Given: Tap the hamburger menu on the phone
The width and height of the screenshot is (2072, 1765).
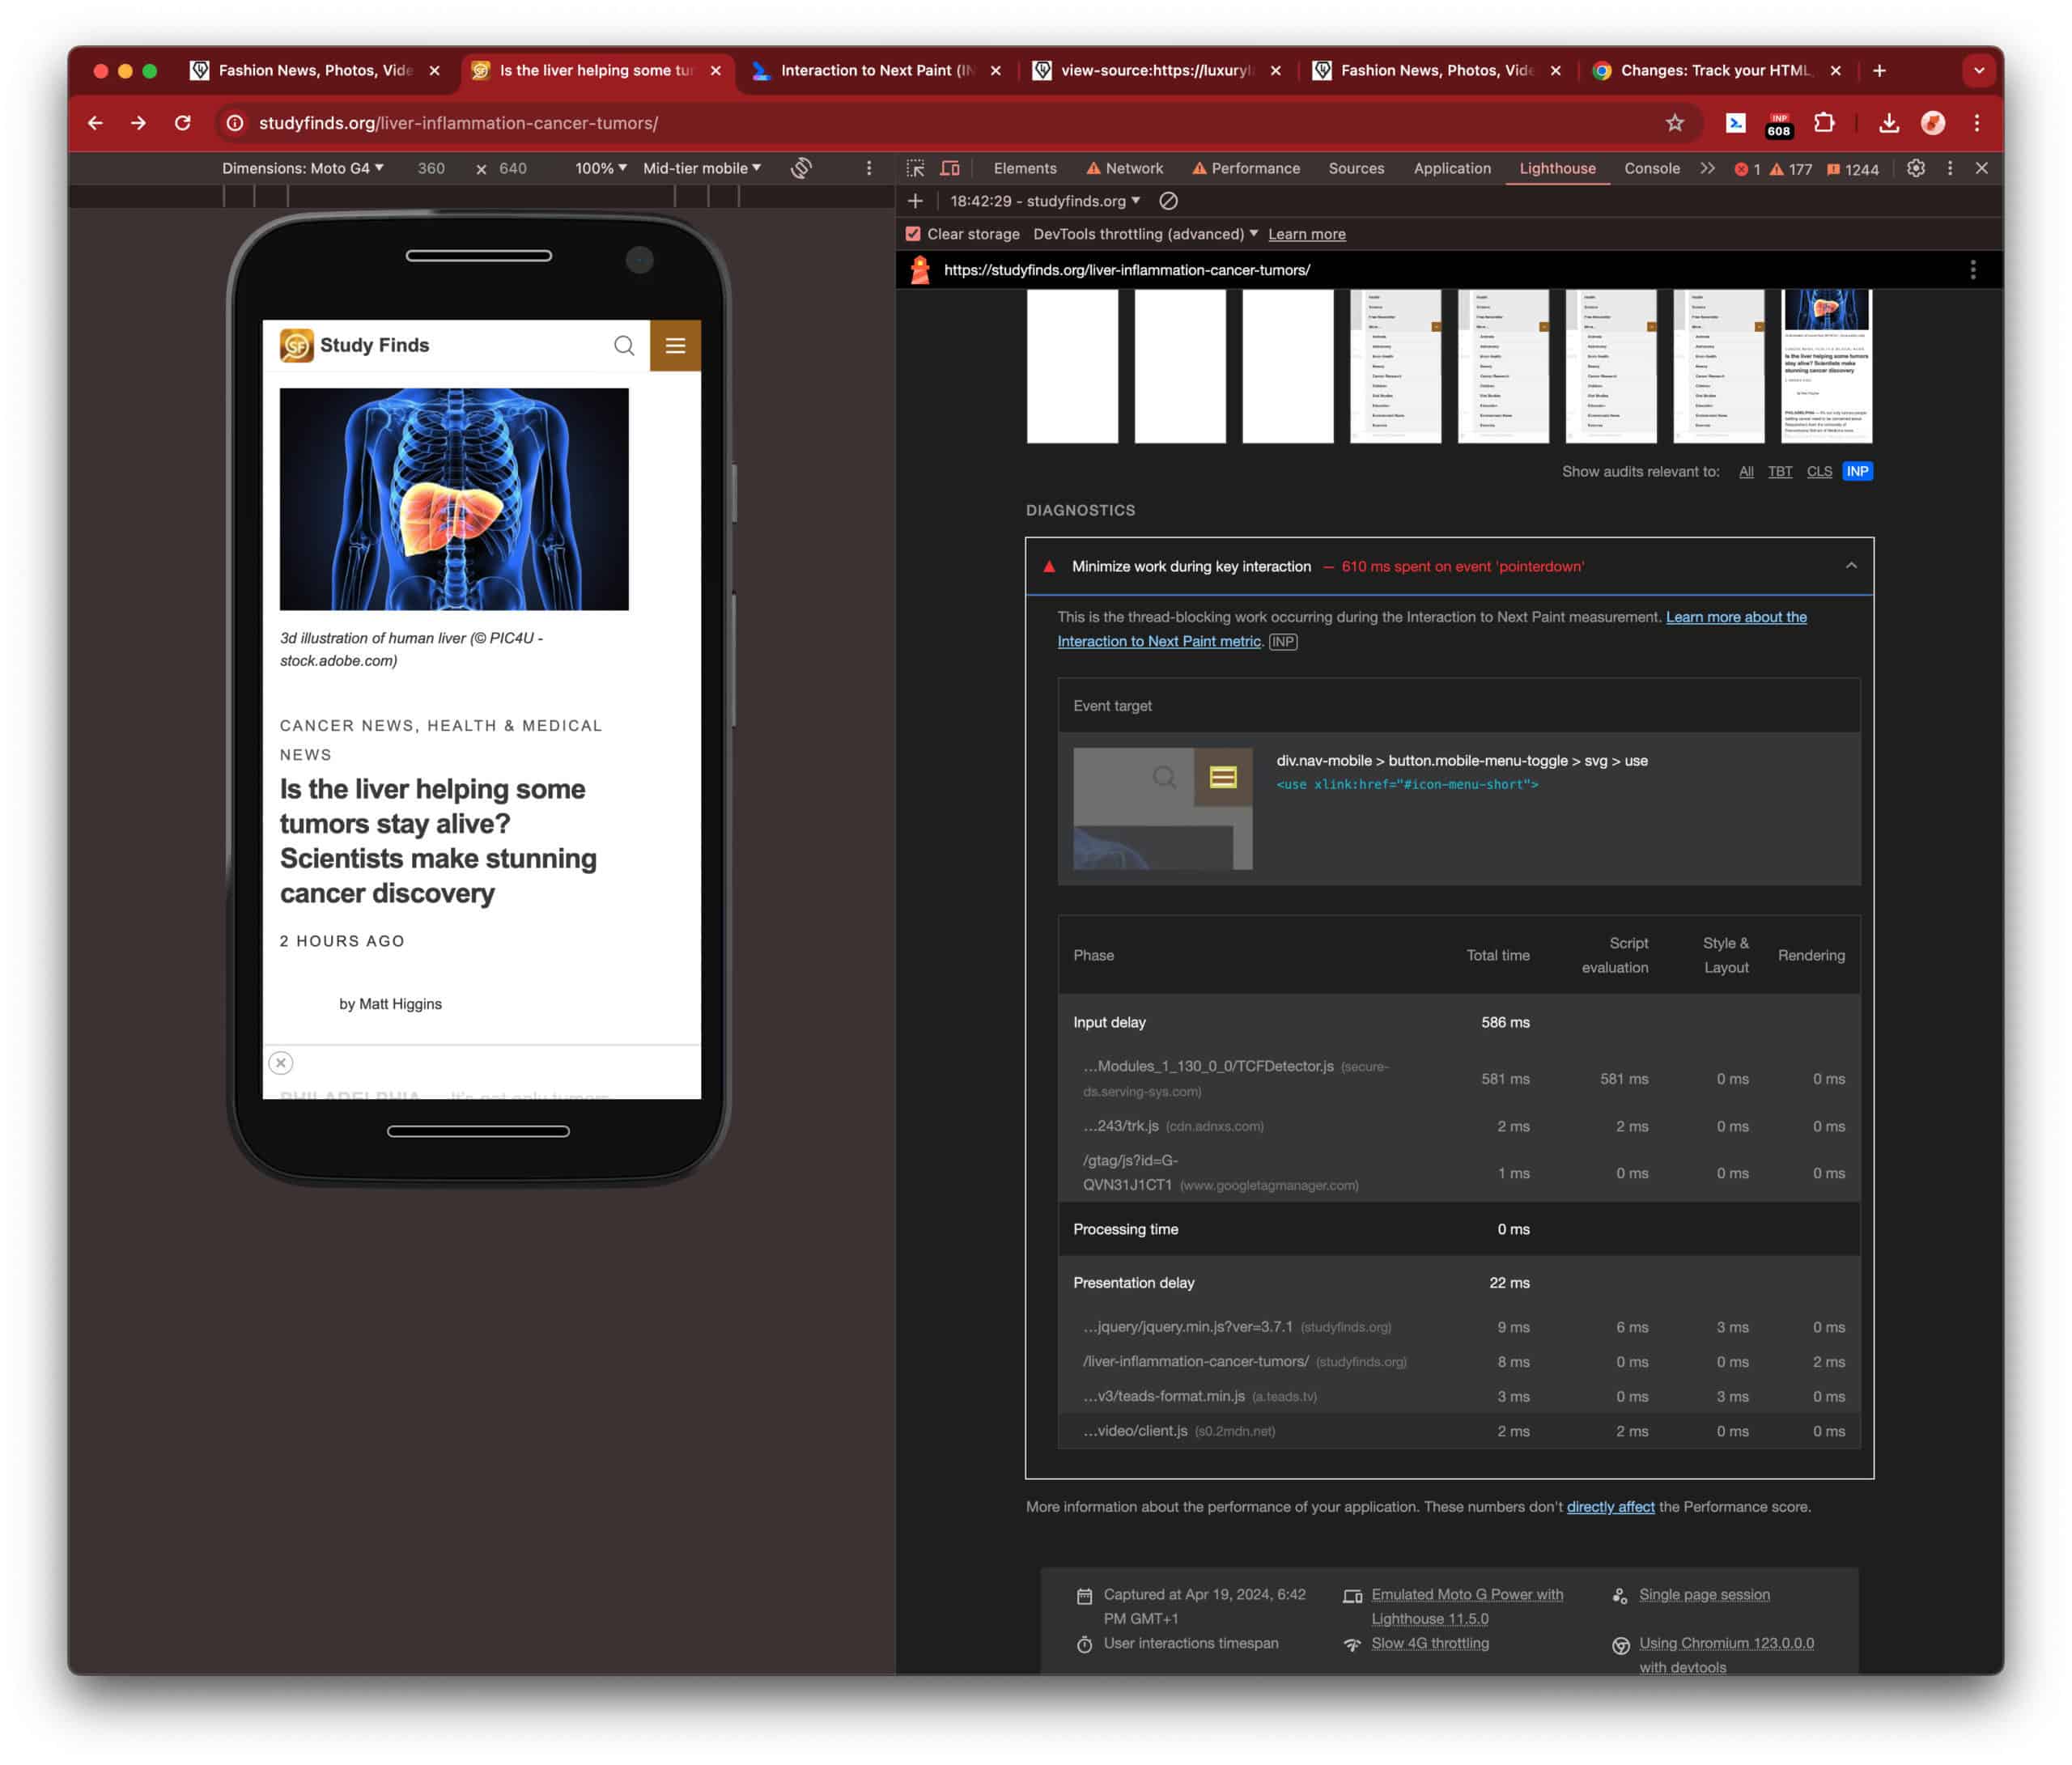Looking at the screenshot, I should pyautogui.click(x=675, y=345).
